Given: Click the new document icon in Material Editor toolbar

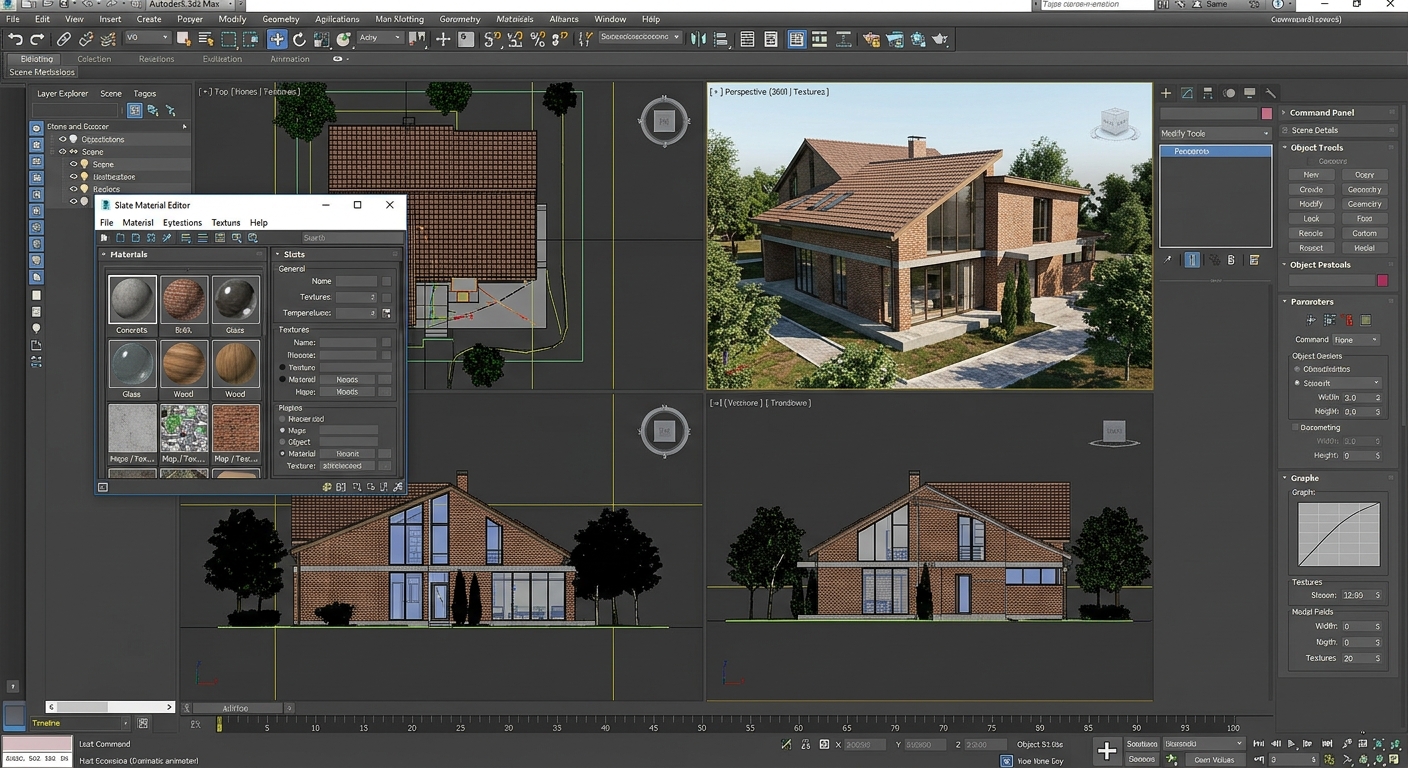Looking at the screenshot, I should pos(120,238).
